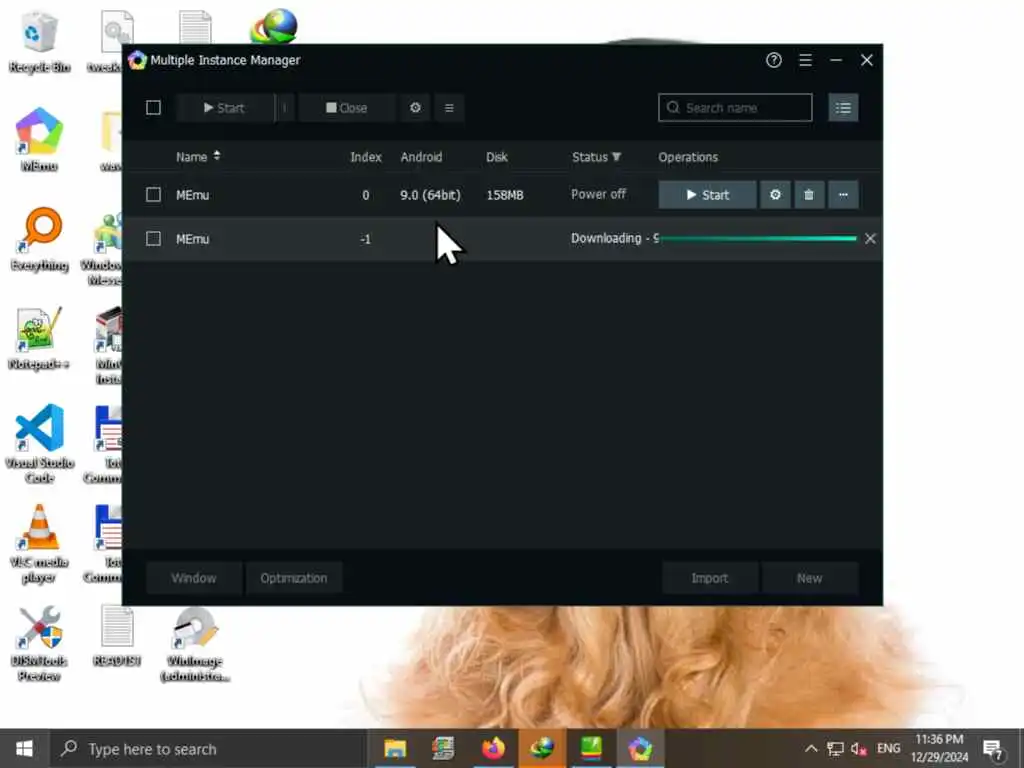This screenshot has width=1024, height=768.
Task: Open ENG language input indicator
Action: pyautogui.click(x=888, y=748)
